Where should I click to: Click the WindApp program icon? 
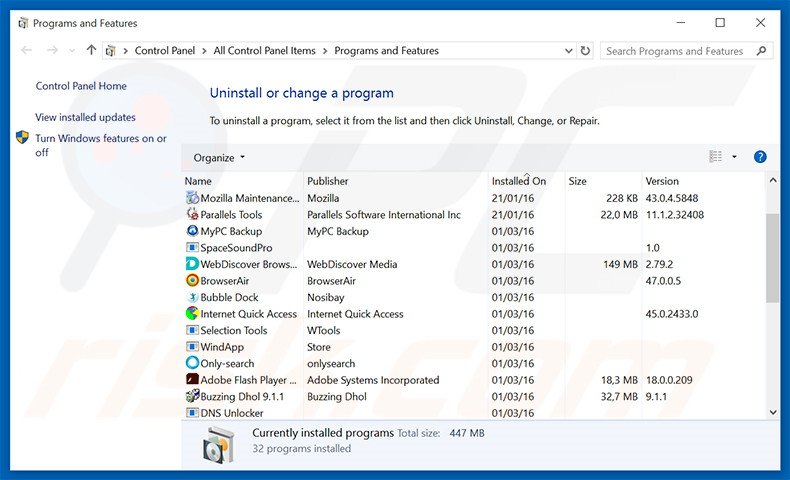tap(192, 347)
